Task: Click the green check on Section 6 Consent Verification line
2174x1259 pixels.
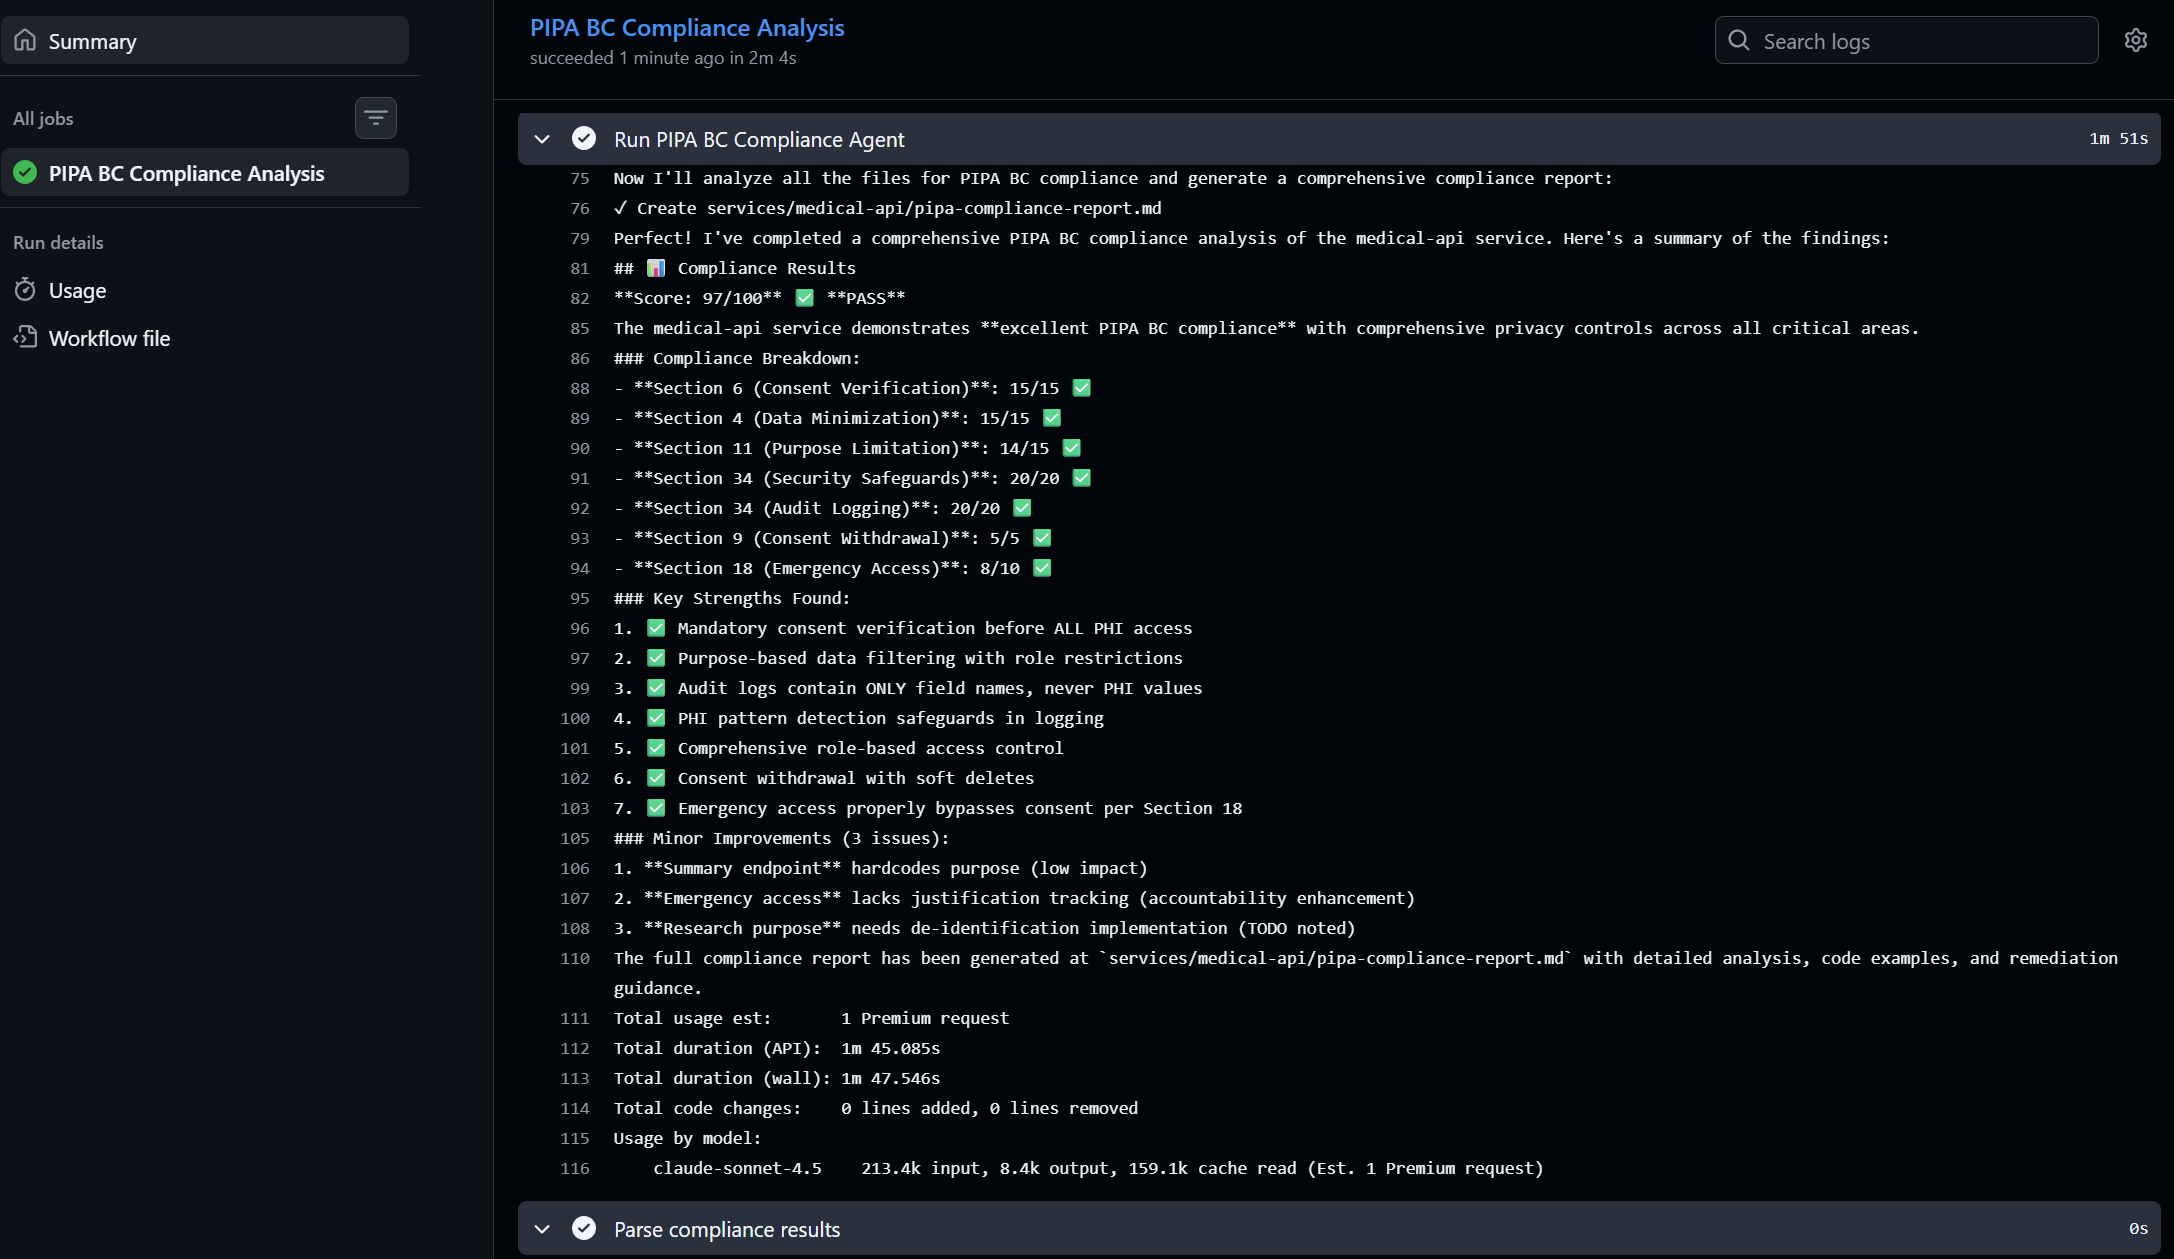Action: 1081,388
